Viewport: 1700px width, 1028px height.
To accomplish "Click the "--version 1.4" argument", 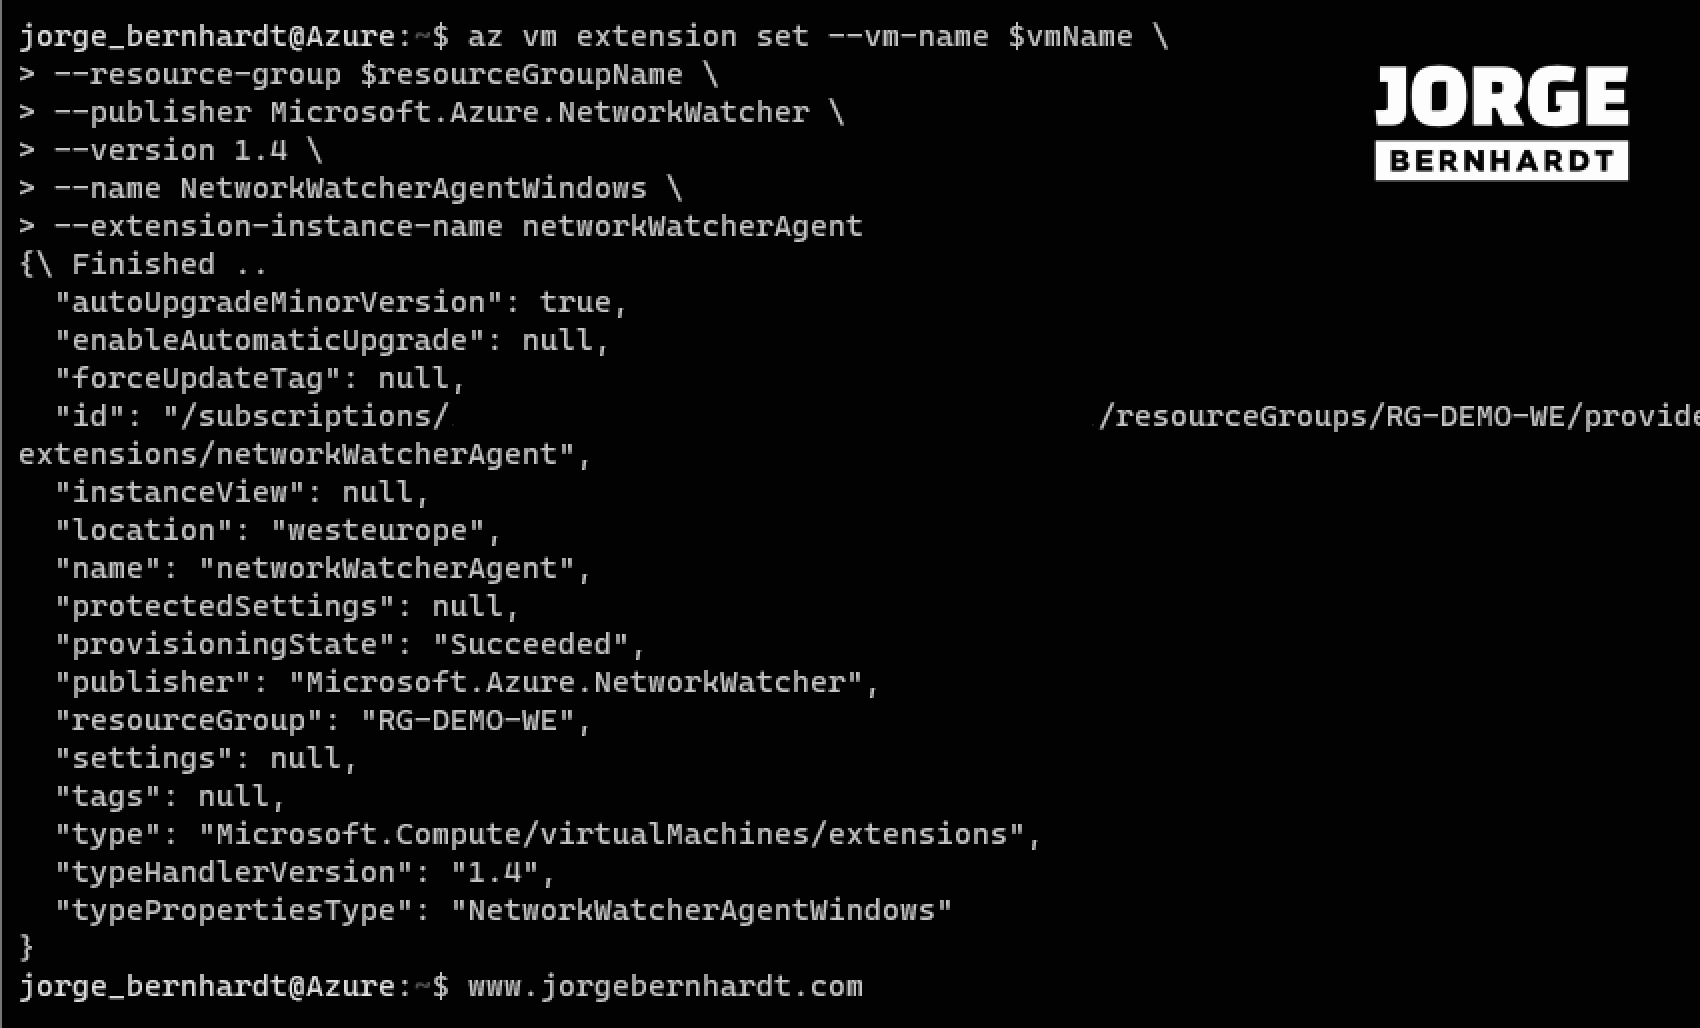I will [x=170, y=151].
